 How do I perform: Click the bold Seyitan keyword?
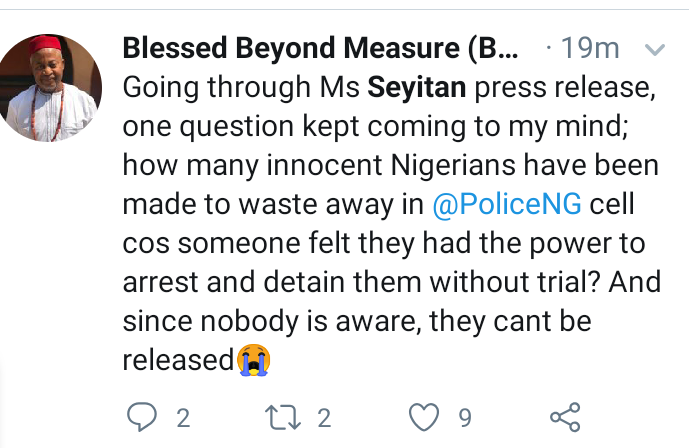click(x=417, y=88)
